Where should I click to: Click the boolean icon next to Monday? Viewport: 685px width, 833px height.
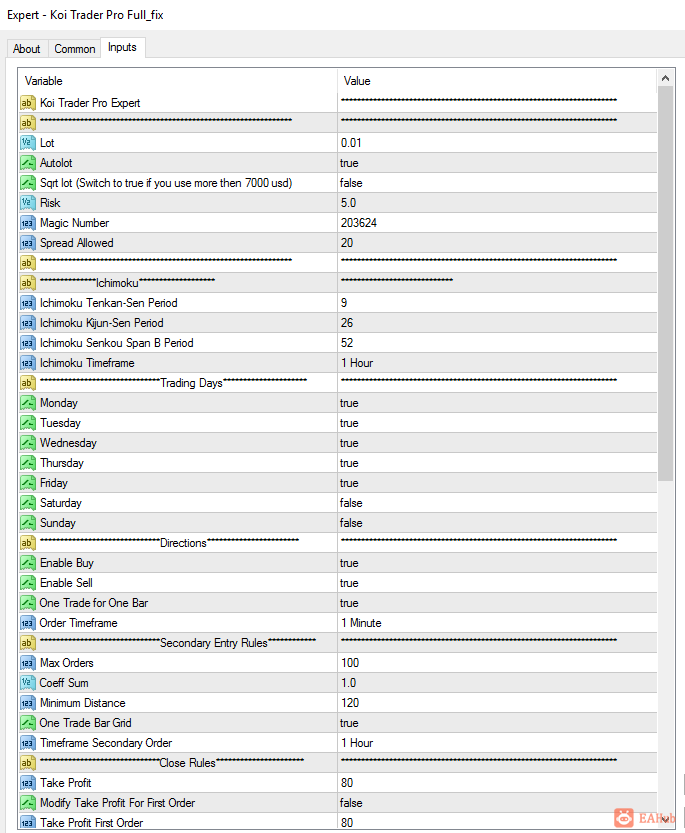tap(28, 403)
